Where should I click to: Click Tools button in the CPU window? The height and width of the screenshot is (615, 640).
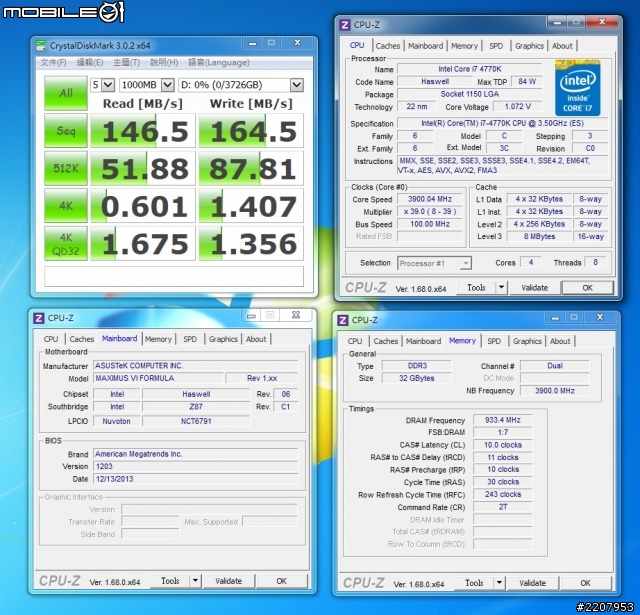pos(476,288)
